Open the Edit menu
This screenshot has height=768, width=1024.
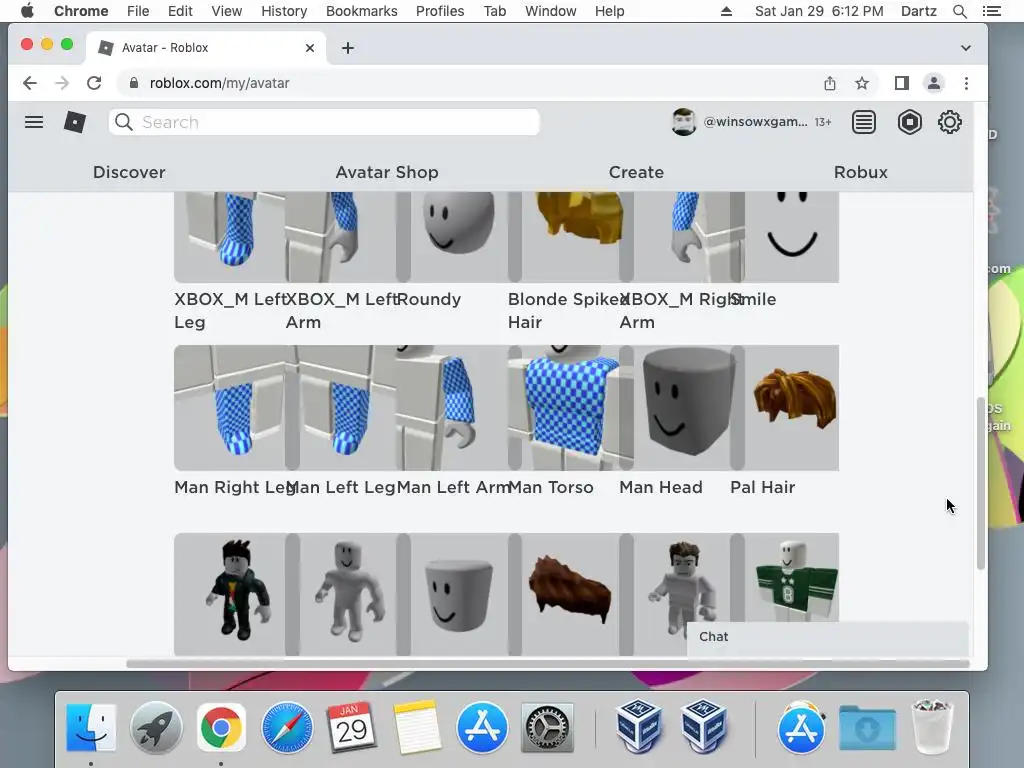180,11
